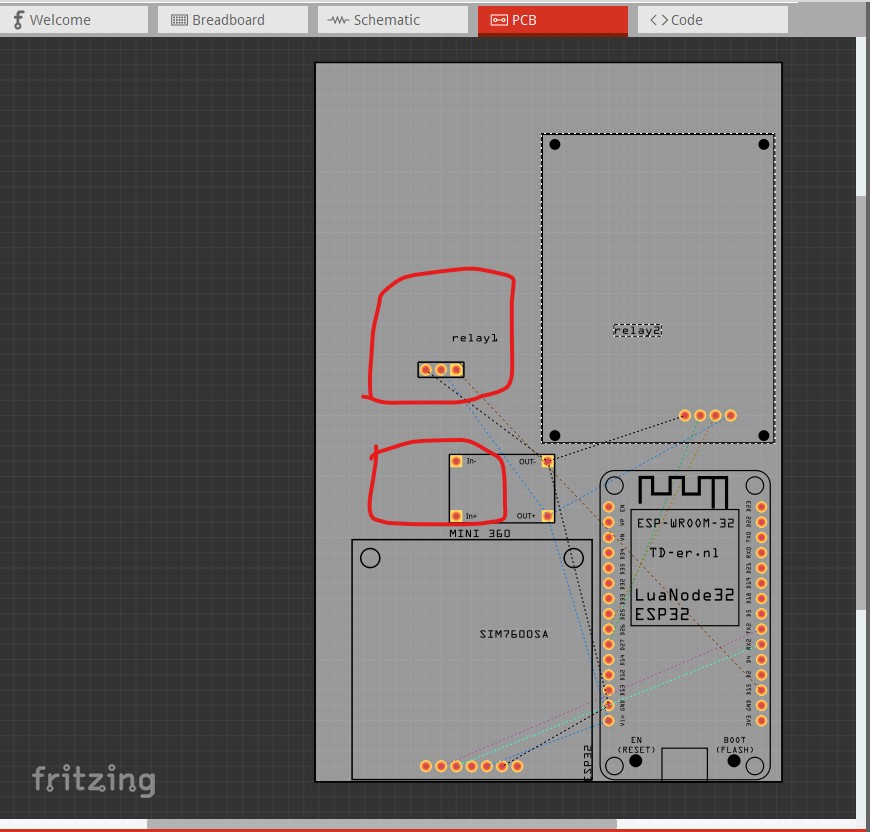Select the PCB tab
This screenshot has width=870, height=832.
[553, 21]
